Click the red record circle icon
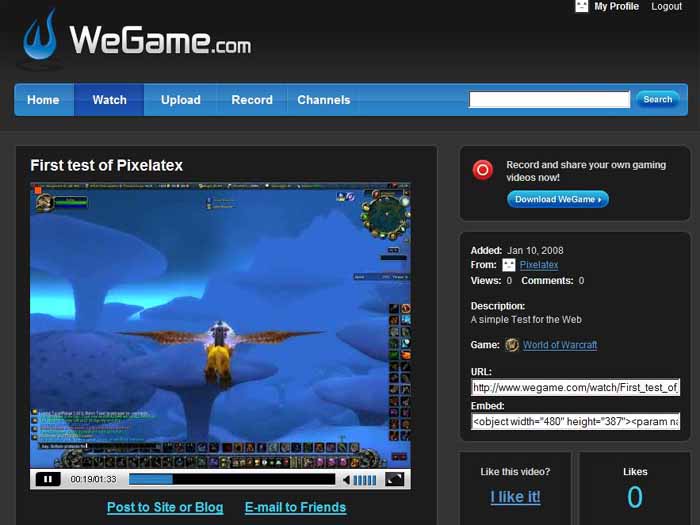 tap(483, 170)
